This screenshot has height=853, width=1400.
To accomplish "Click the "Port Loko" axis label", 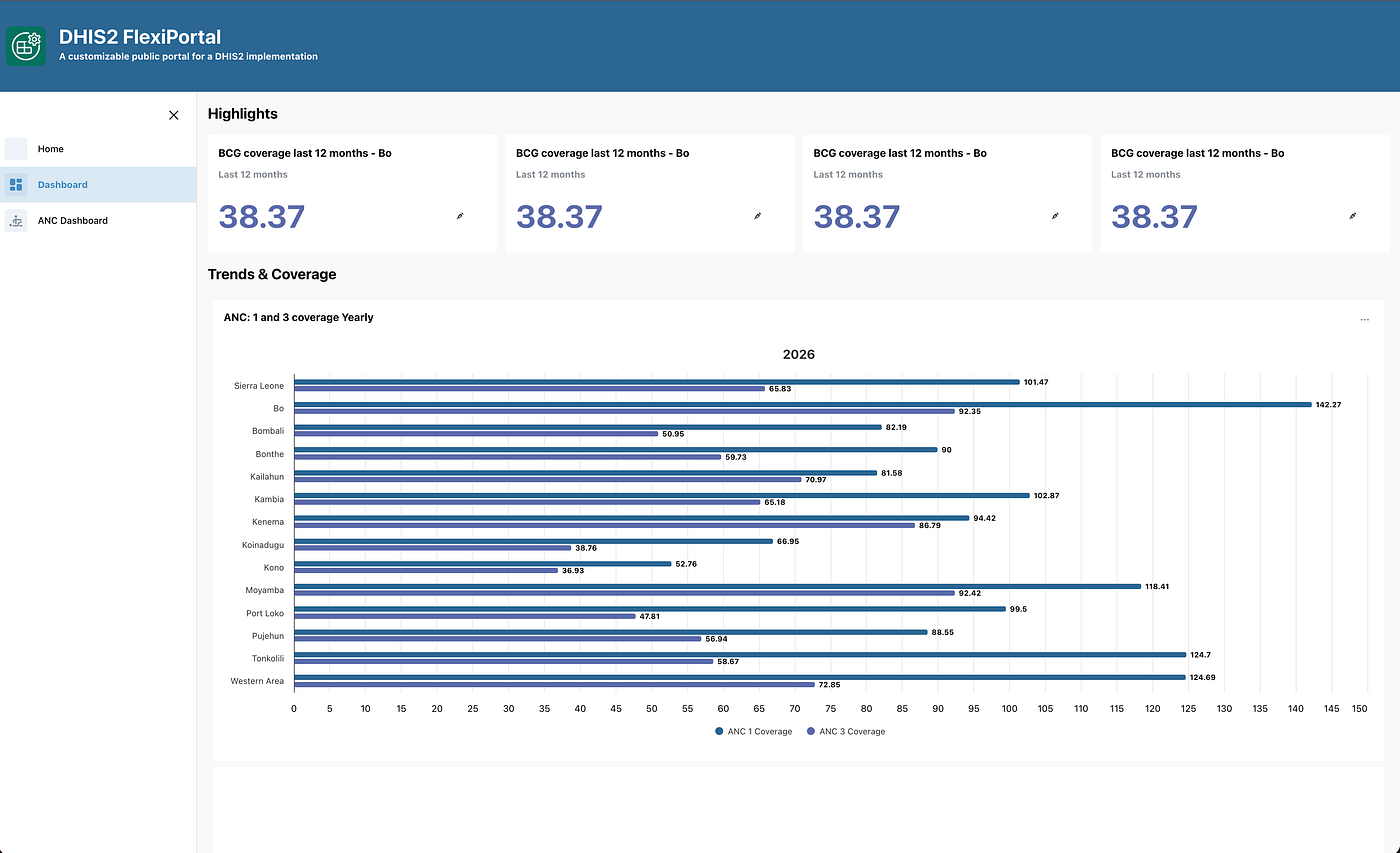I will click(265, 613).
